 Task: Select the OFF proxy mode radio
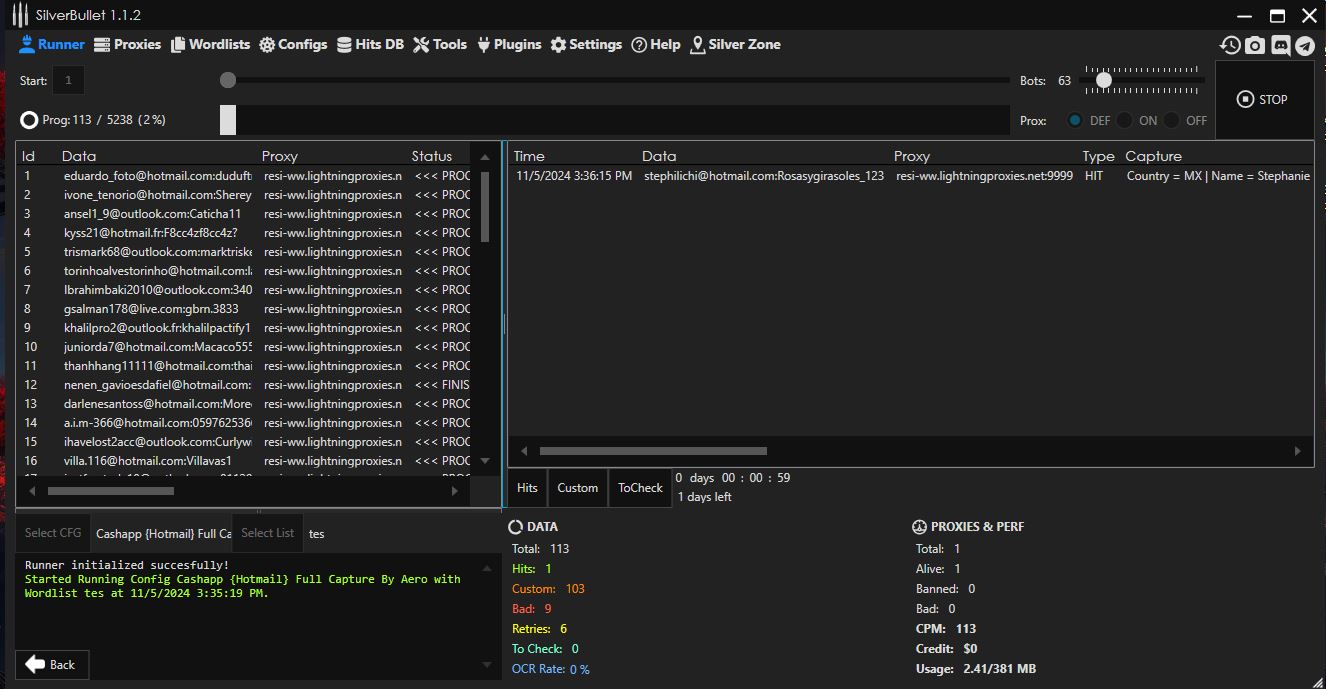coord(1171,120)
